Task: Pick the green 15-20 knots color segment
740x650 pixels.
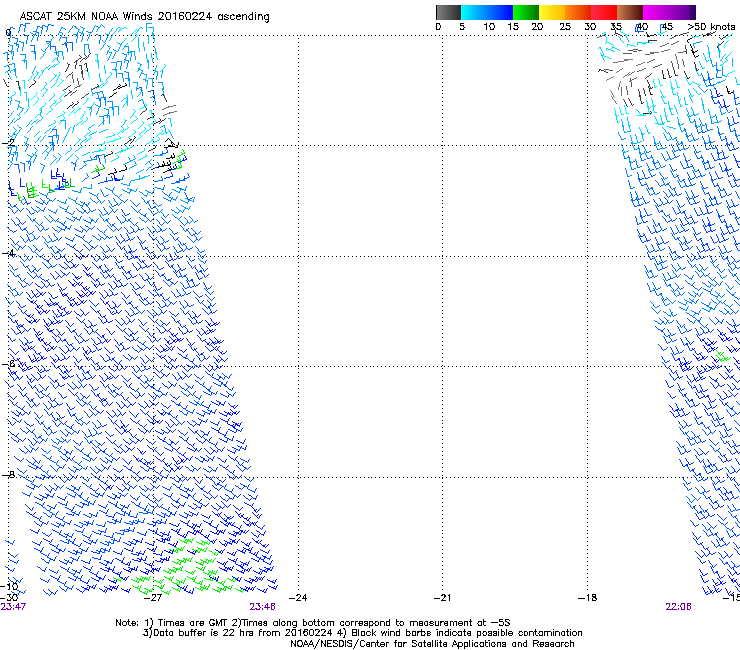Action: (x=526, y=12)
